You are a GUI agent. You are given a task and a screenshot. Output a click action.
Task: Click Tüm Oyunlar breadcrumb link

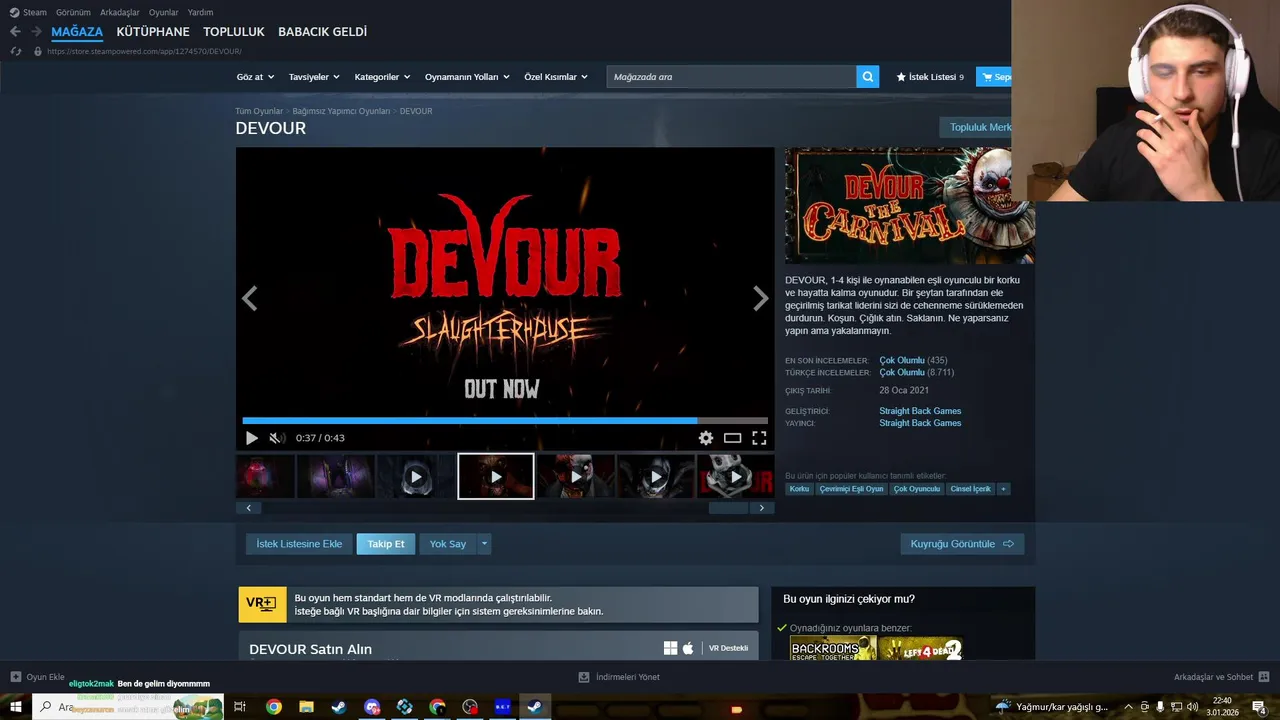(259, 111)
